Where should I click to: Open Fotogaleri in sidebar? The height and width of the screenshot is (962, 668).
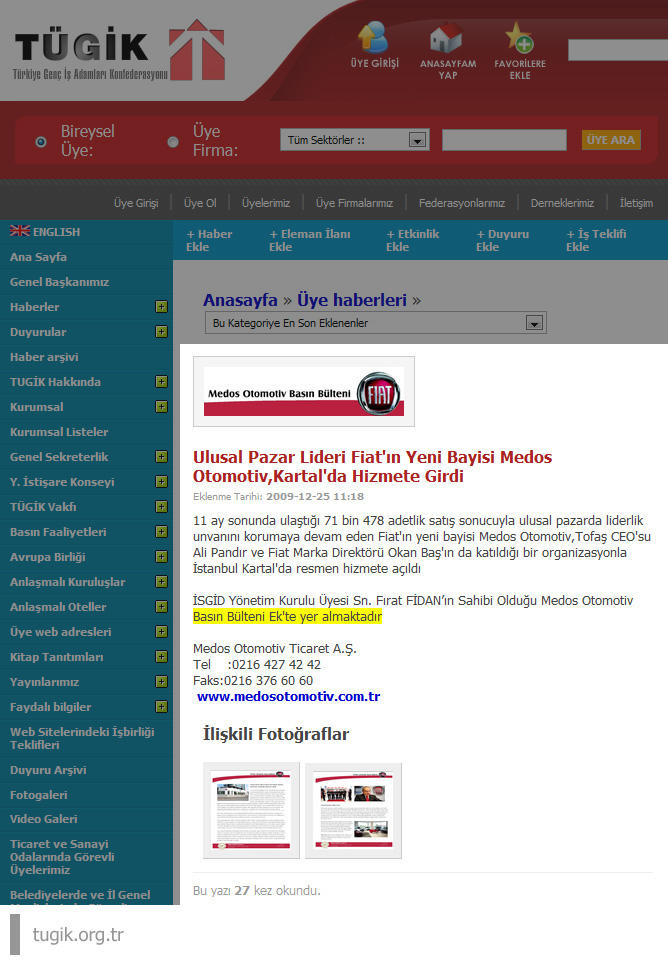click(39, 795)
